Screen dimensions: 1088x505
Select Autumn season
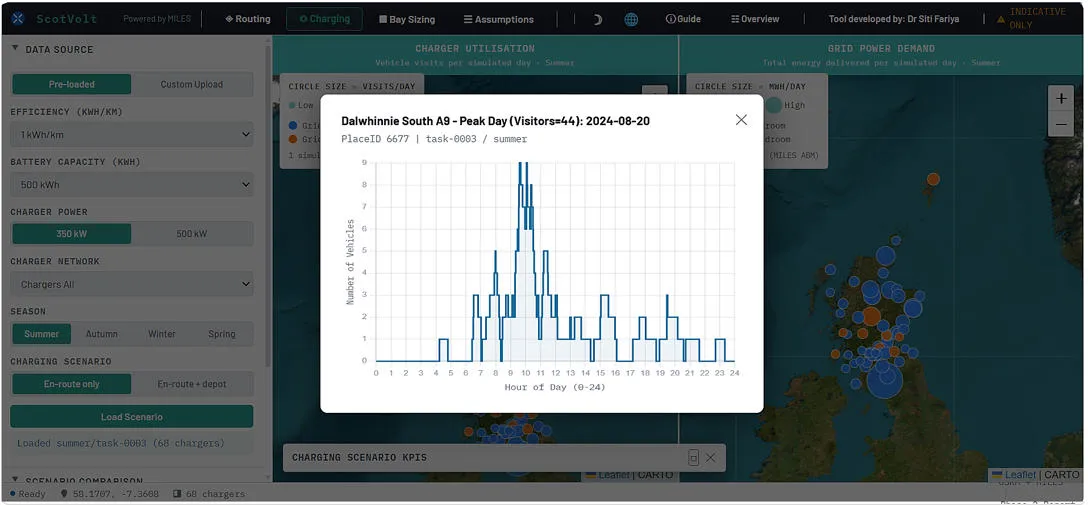[101, 334]
